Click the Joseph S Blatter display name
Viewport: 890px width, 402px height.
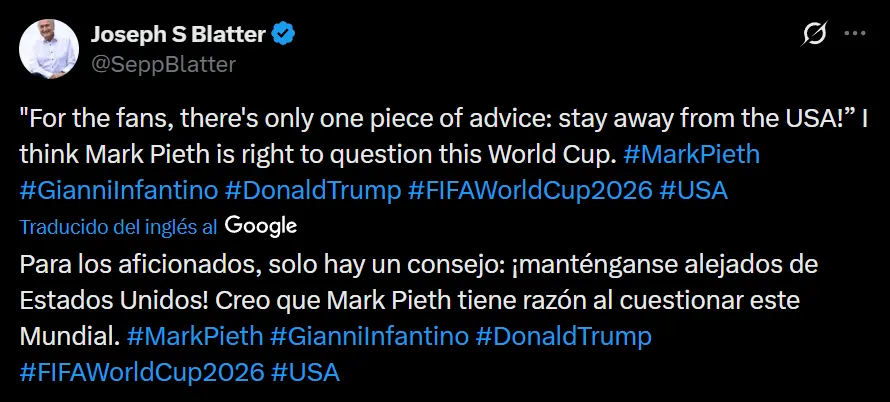(178, 35)
